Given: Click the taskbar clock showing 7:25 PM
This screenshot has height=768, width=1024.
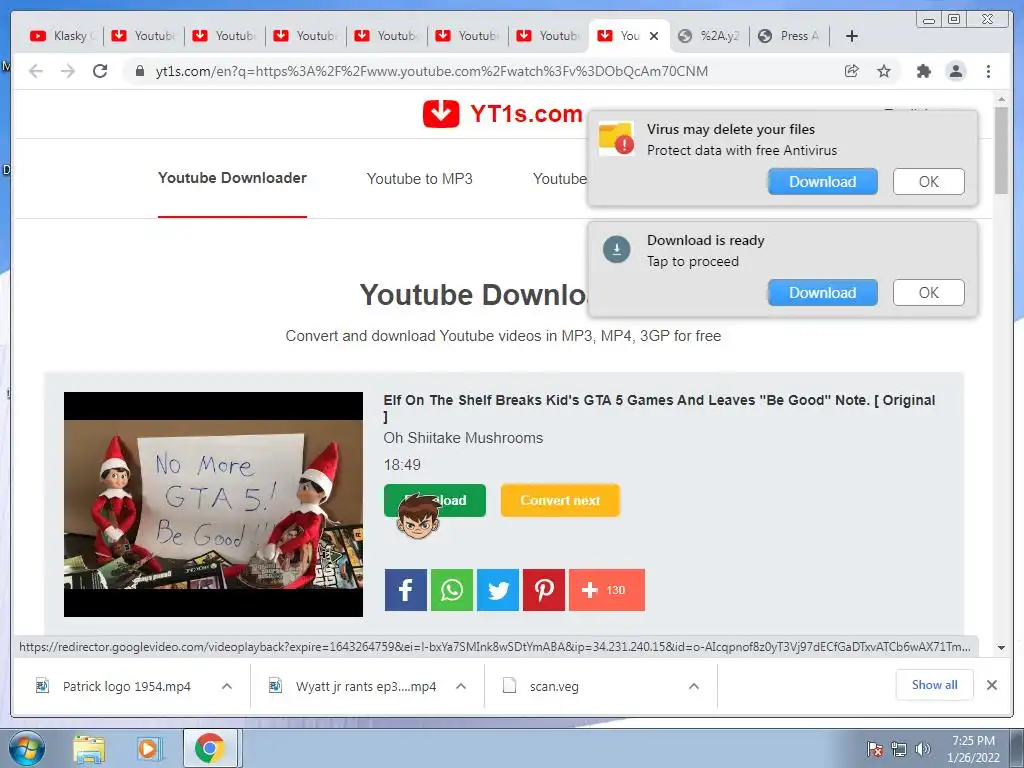Looking at the screenshot, I should pyautogui.click(x=973, y=748).
